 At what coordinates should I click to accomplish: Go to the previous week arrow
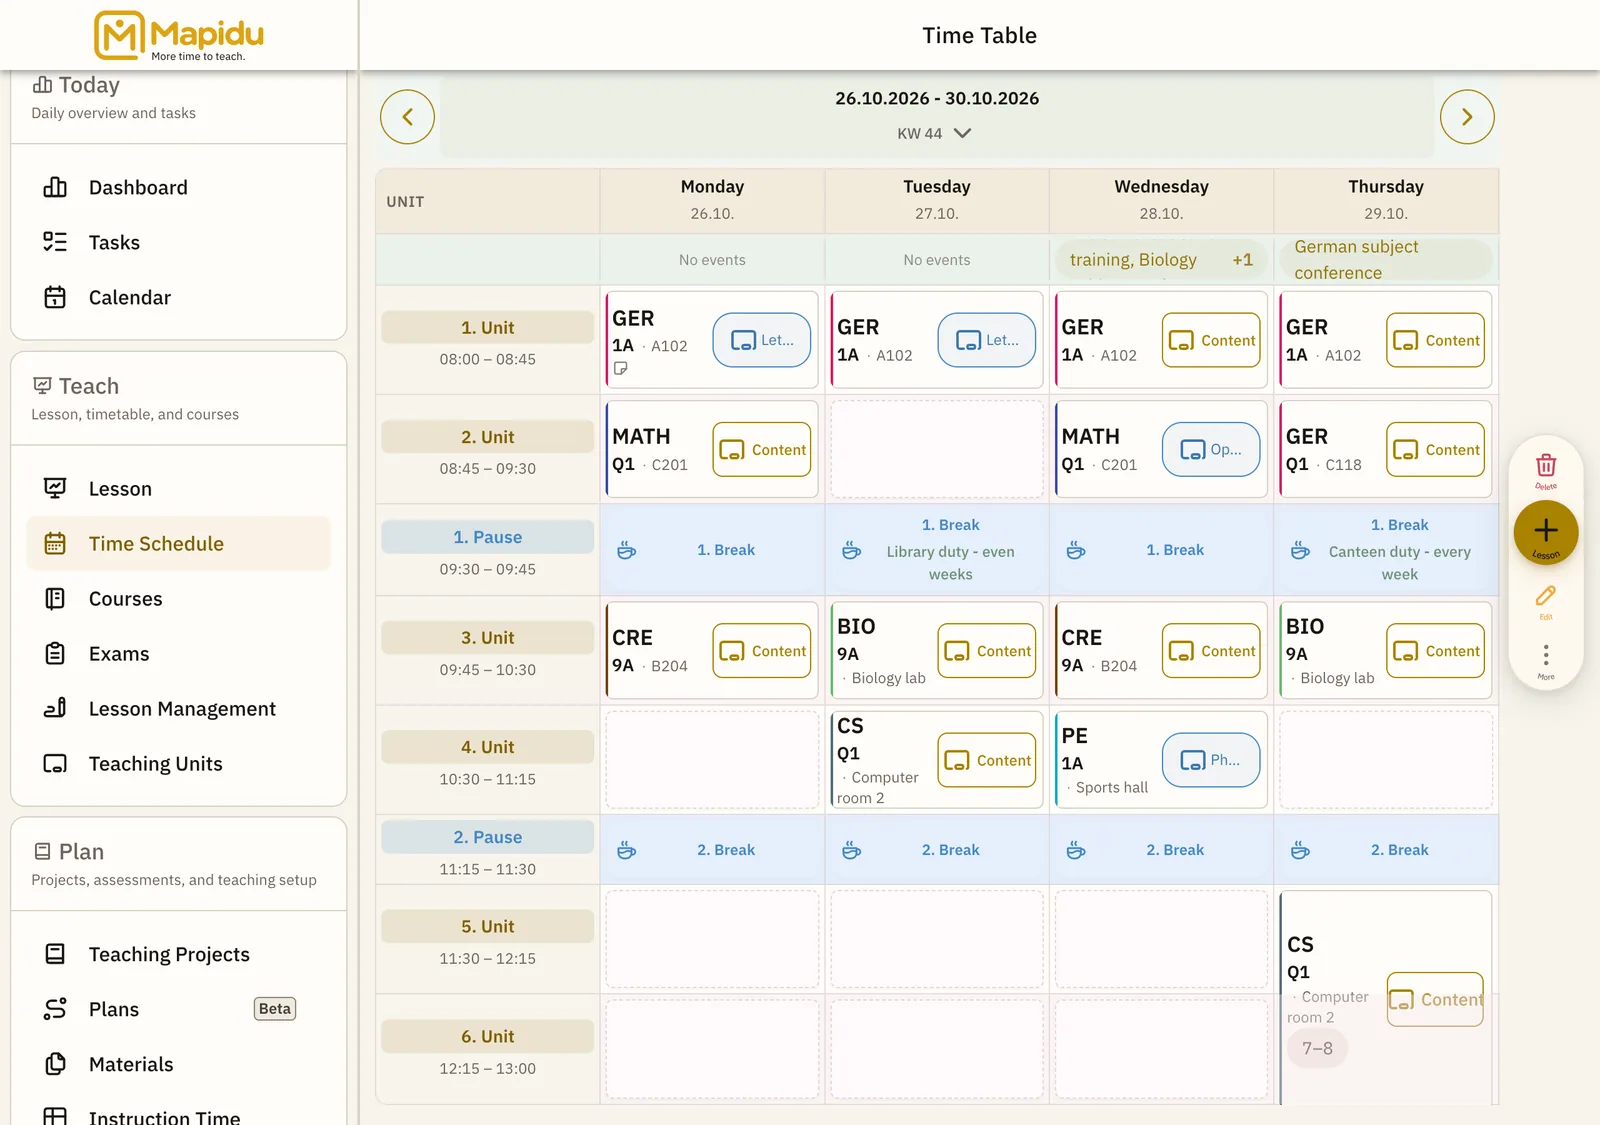407,117
